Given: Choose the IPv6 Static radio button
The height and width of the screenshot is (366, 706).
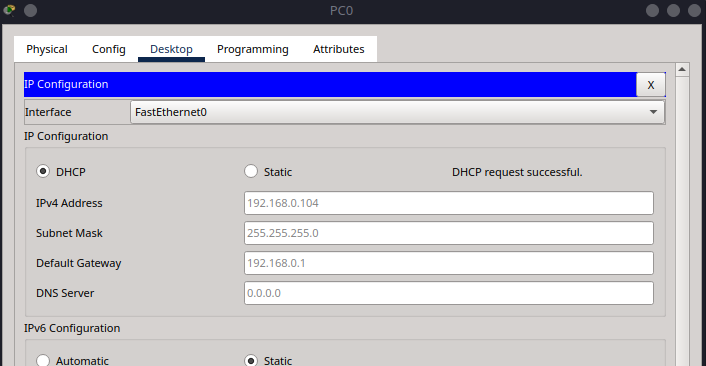Looking at the screenshot, I should (x=251, y=361).
